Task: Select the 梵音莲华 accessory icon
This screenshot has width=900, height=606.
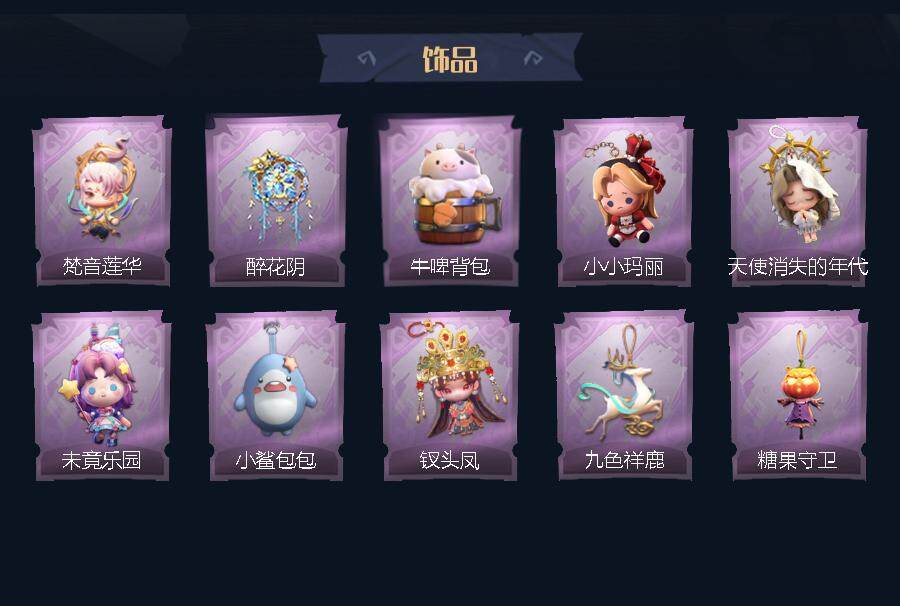Action: pyautogui.click(x=102, y=188)
